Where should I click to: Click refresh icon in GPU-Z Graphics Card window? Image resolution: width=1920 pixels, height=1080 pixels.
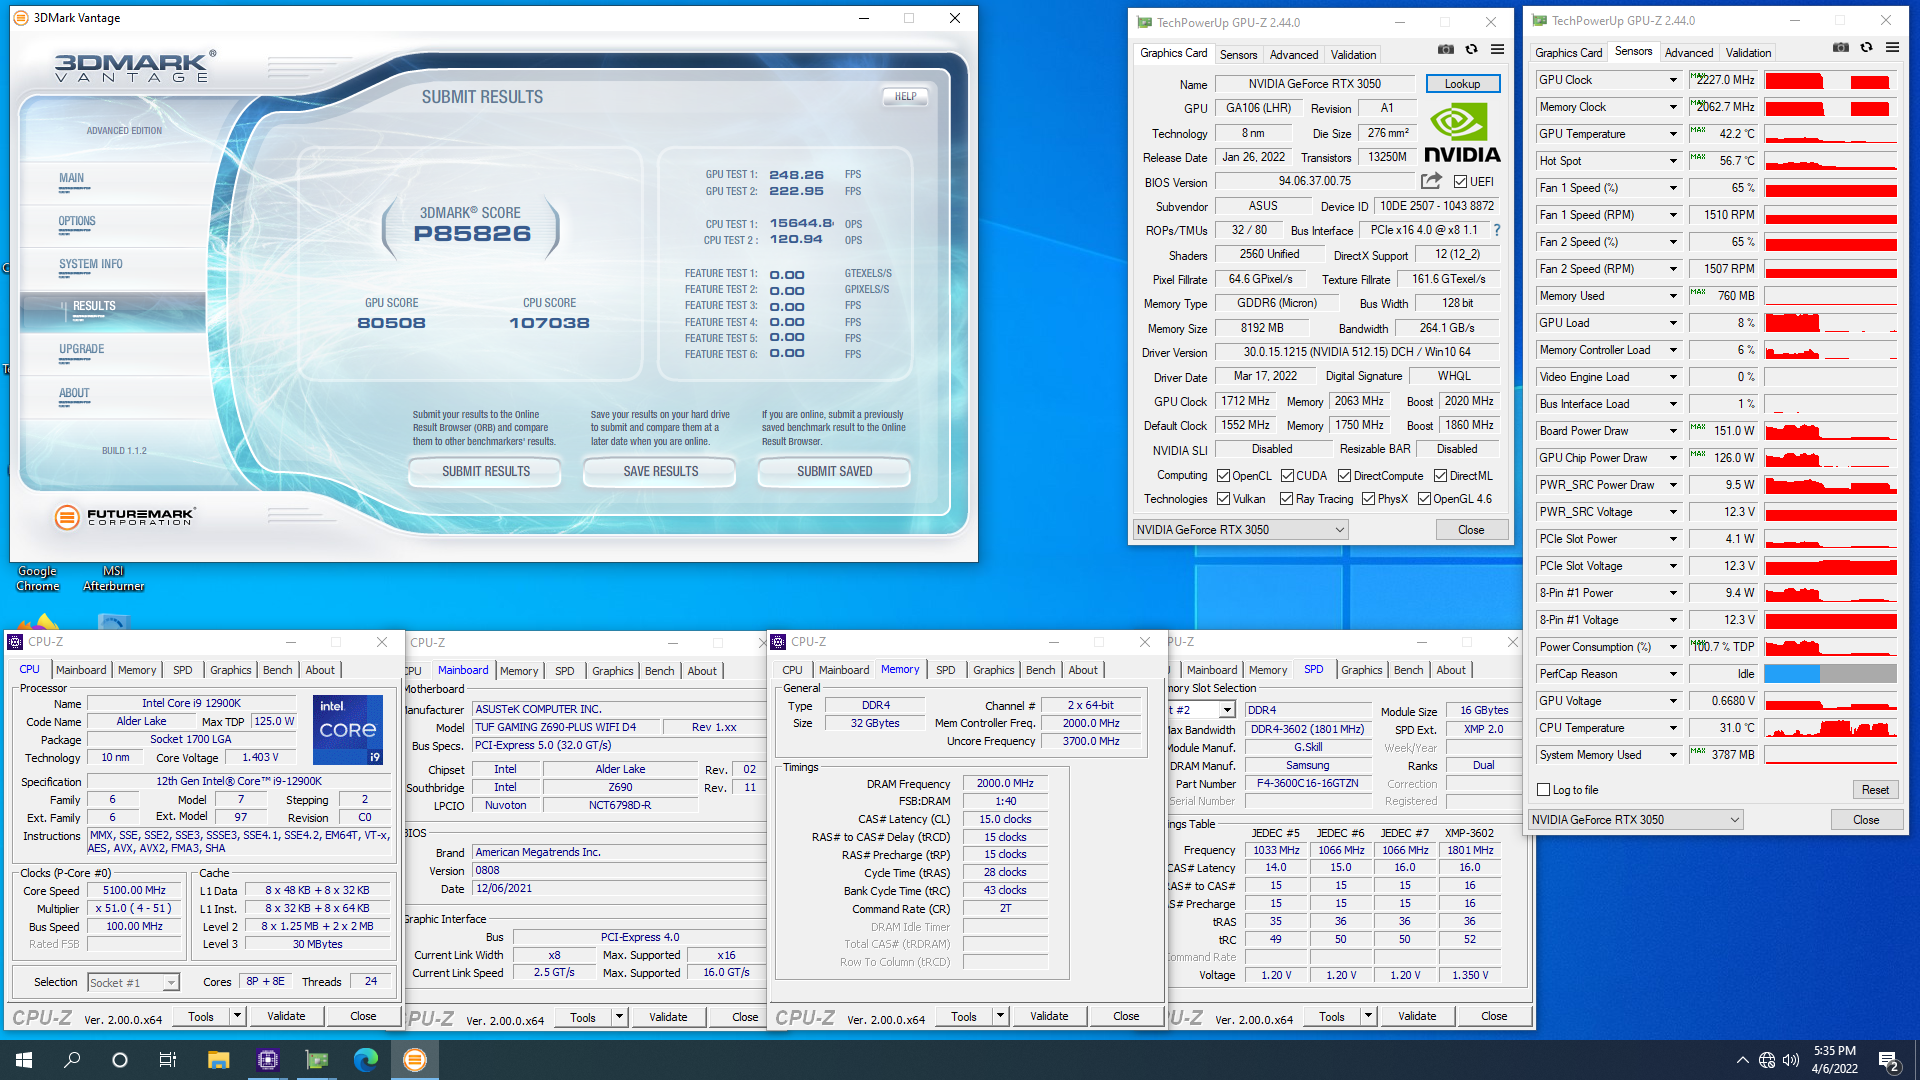[x=1471, y=49]
